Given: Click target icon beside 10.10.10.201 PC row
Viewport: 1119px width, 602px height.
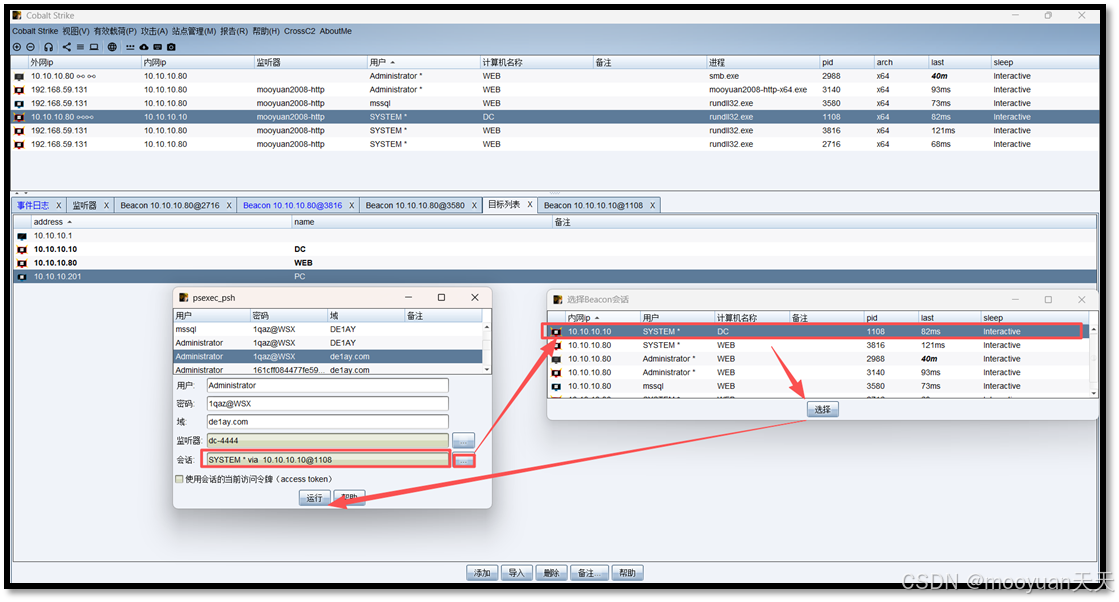Looking at the screenshot, I should [22, 277].
